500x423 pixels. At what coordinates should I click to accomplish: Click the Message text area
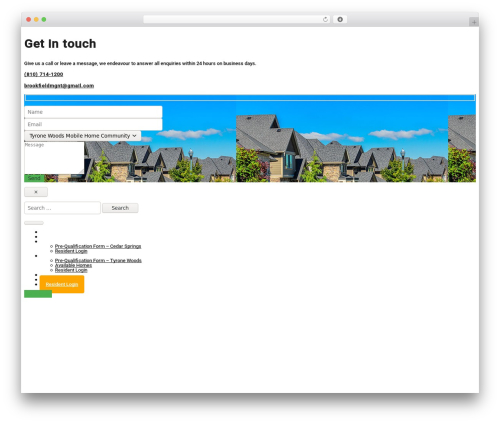point(54,158)
